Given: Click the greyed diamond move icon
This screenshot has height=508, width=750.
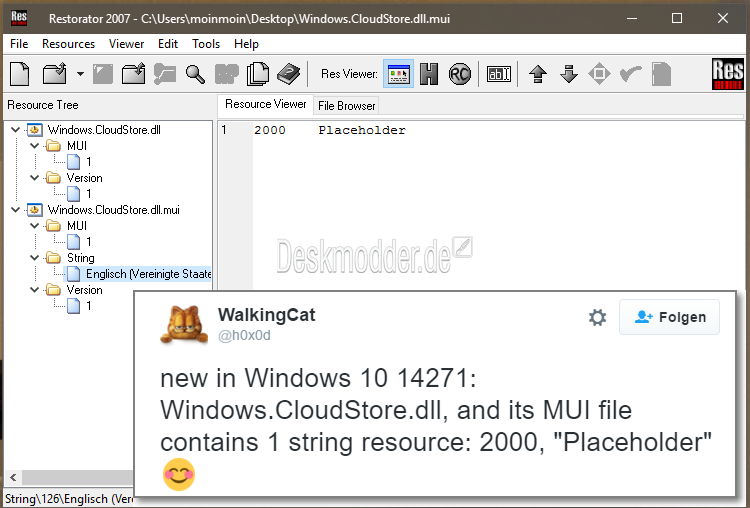Looking at the screenshot, I should pos(599,74).
